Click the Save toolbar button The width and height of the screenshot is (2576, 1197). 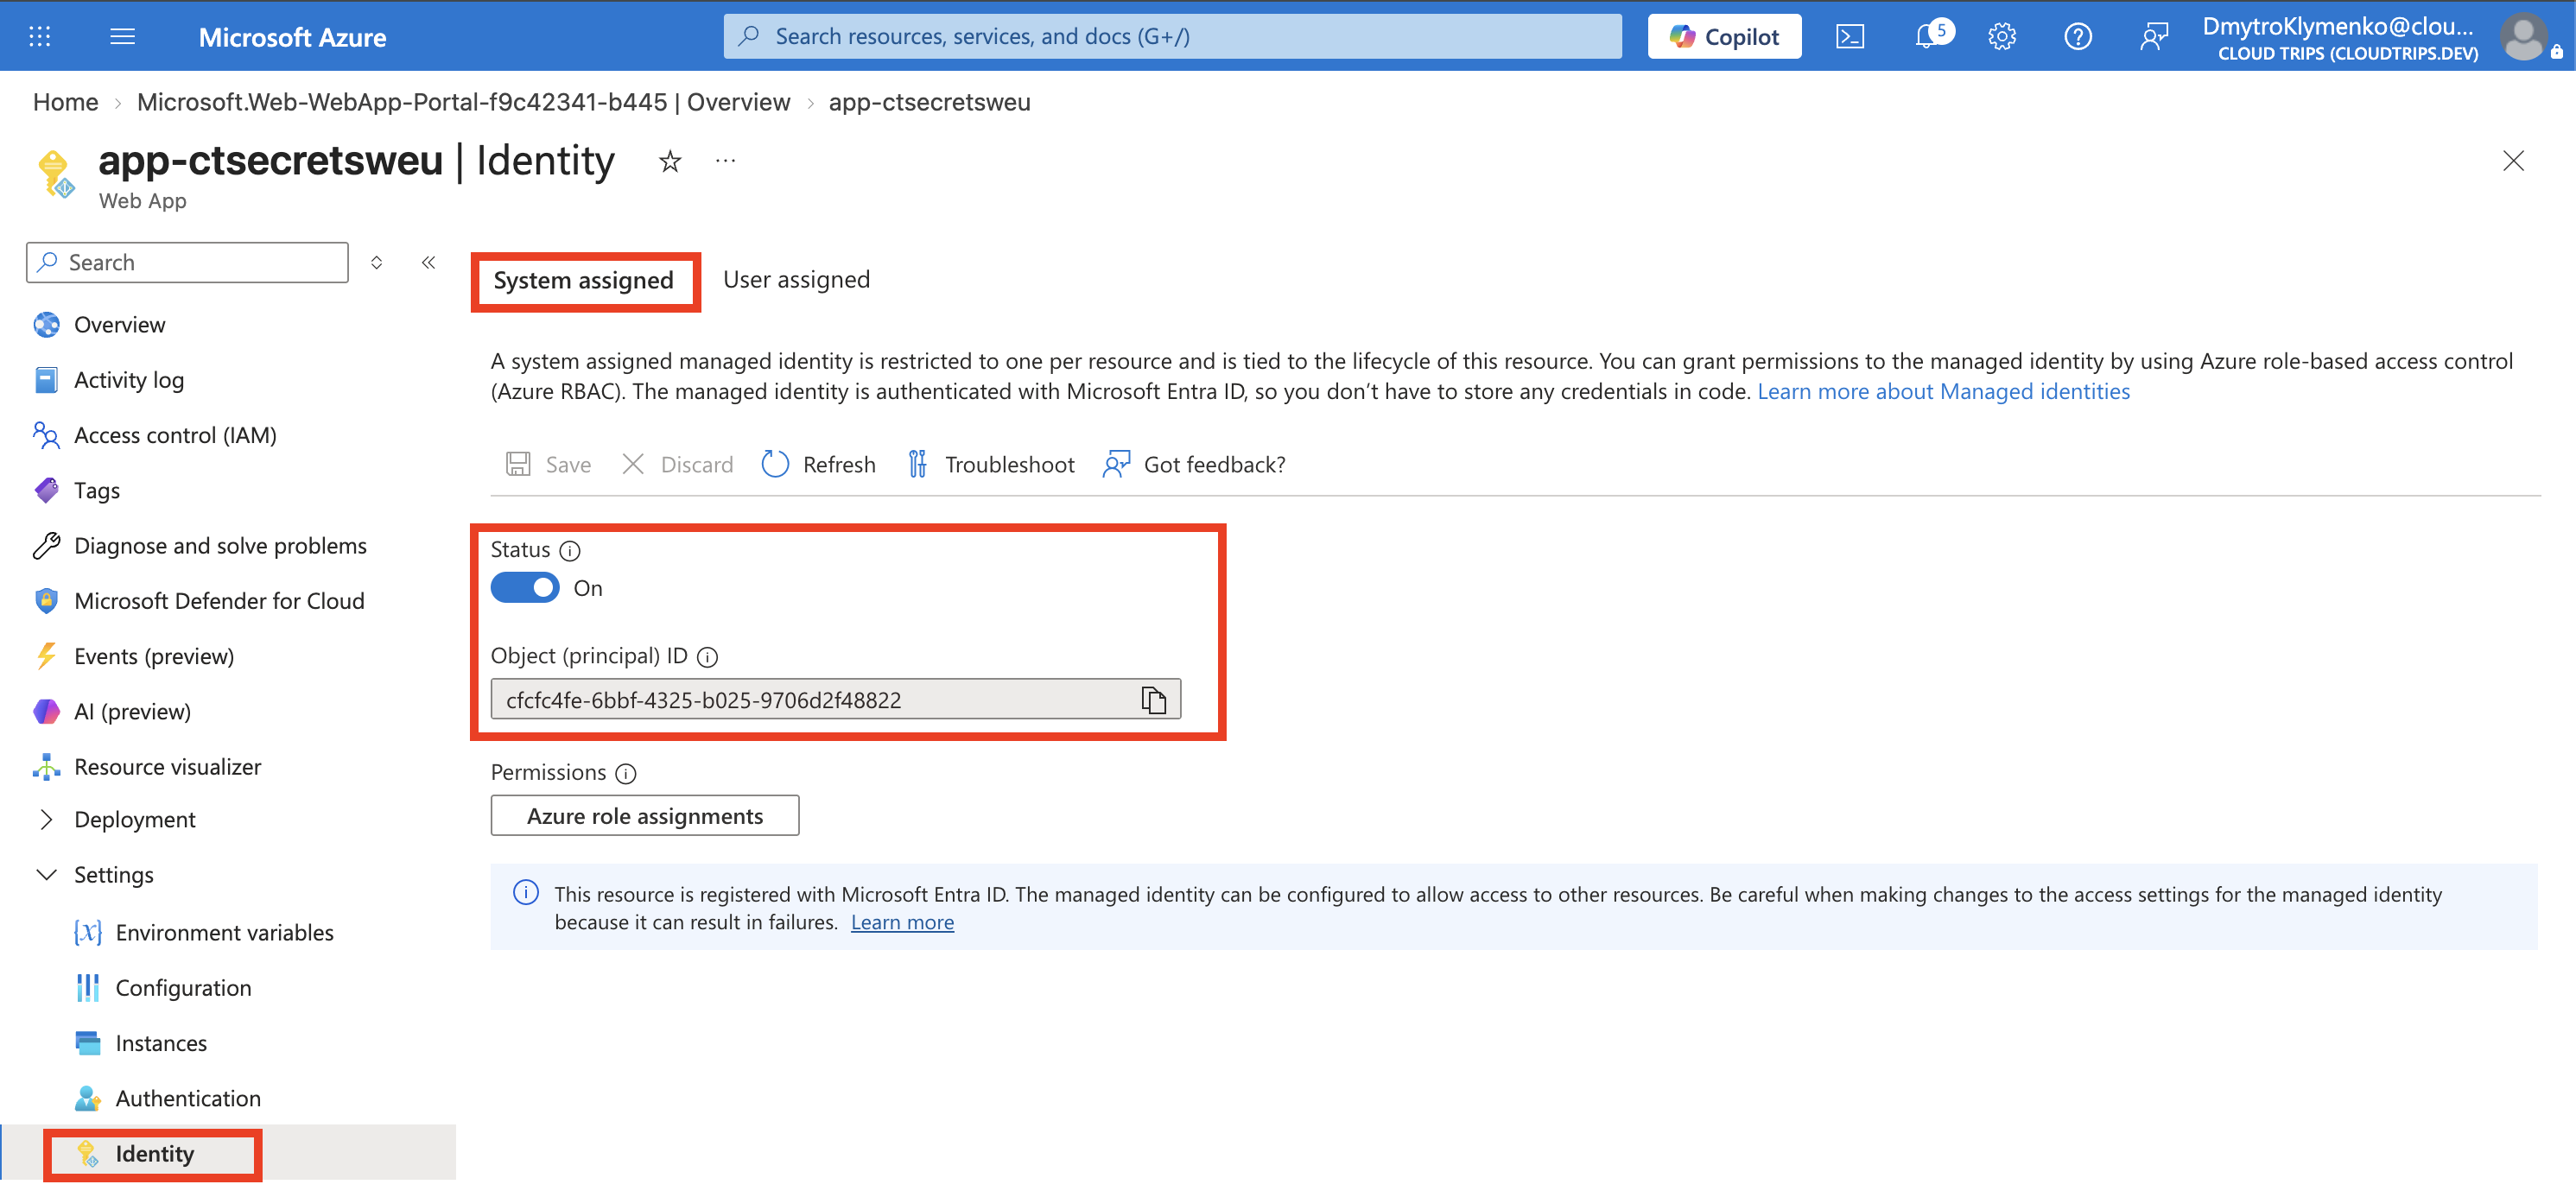pos(548,464)
